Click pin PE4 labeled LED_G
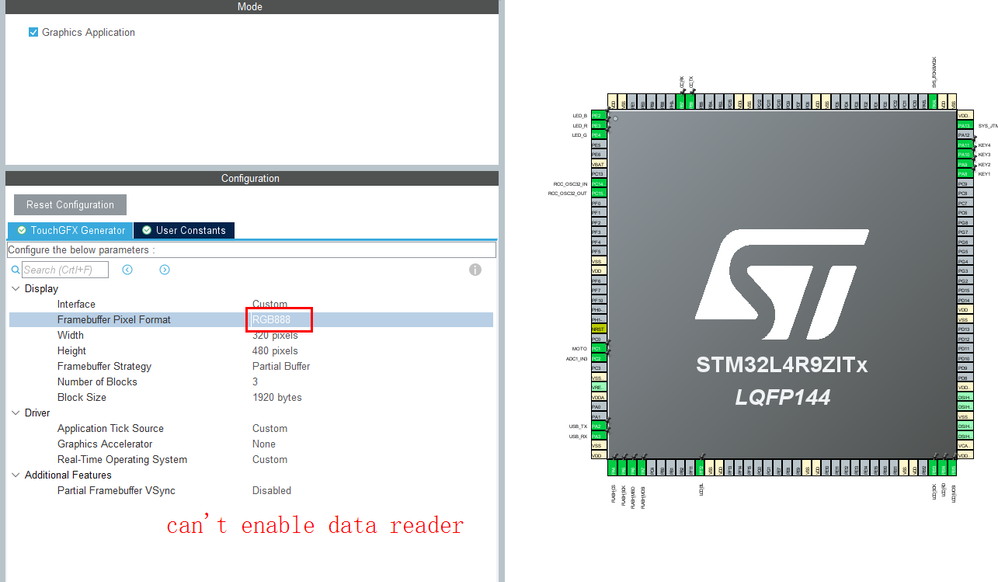The image size is (998, 582). 598,135
